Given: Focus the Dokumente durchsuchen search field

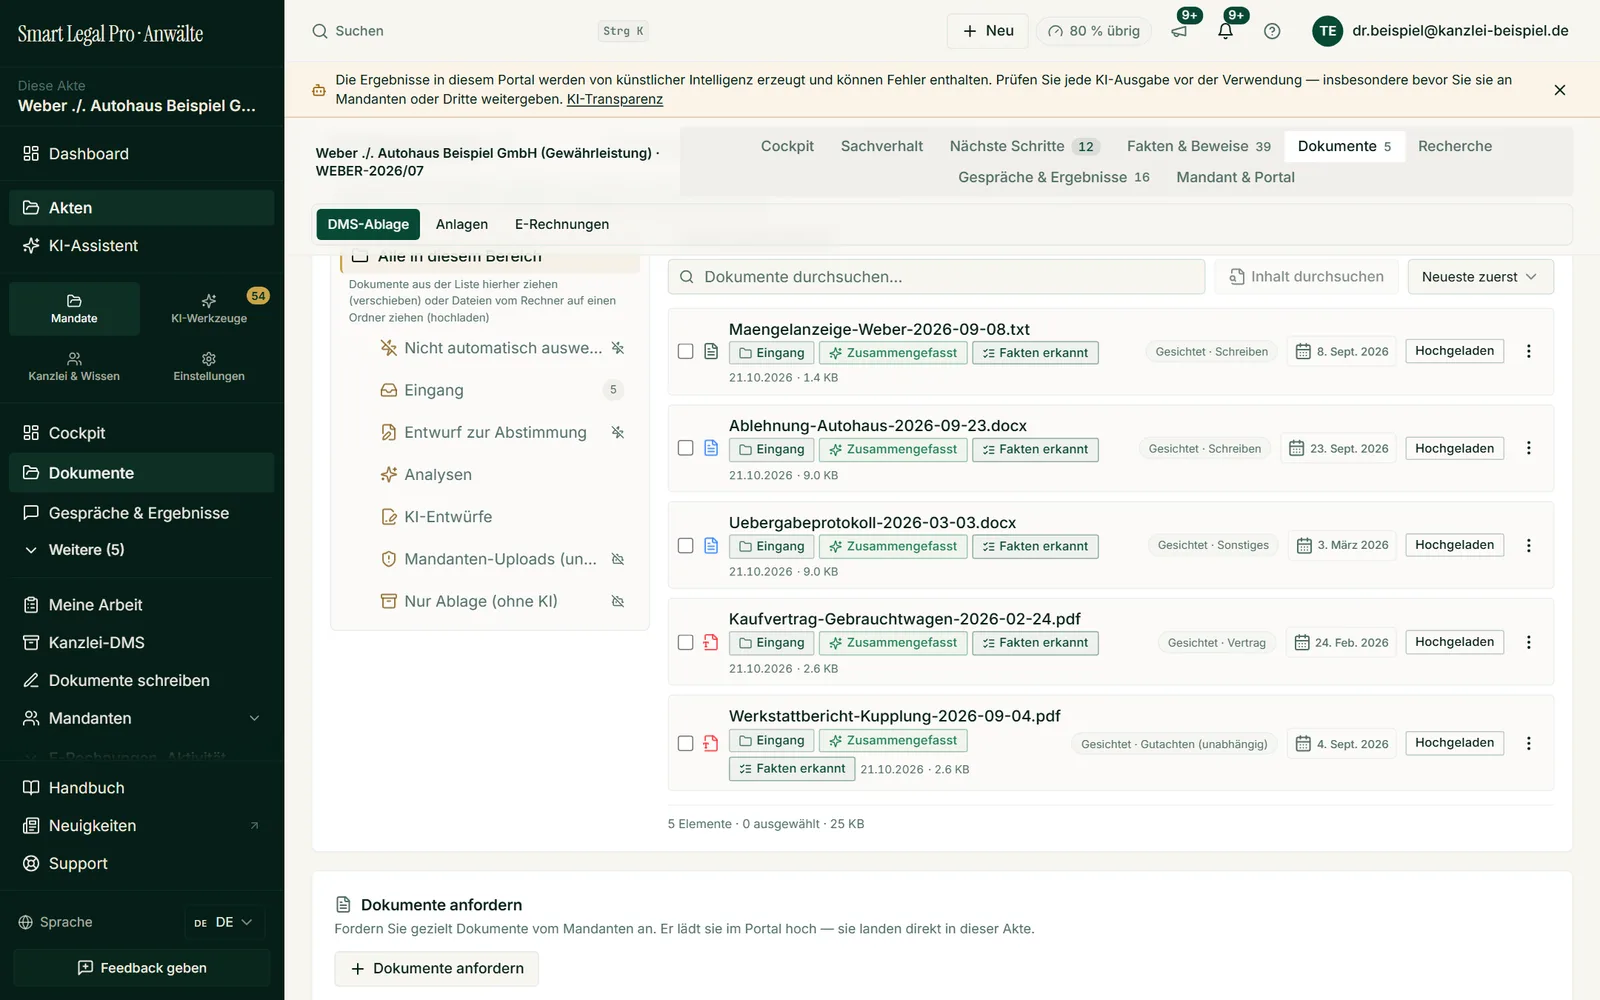Looking at the screenshot, I should (936, 277).
